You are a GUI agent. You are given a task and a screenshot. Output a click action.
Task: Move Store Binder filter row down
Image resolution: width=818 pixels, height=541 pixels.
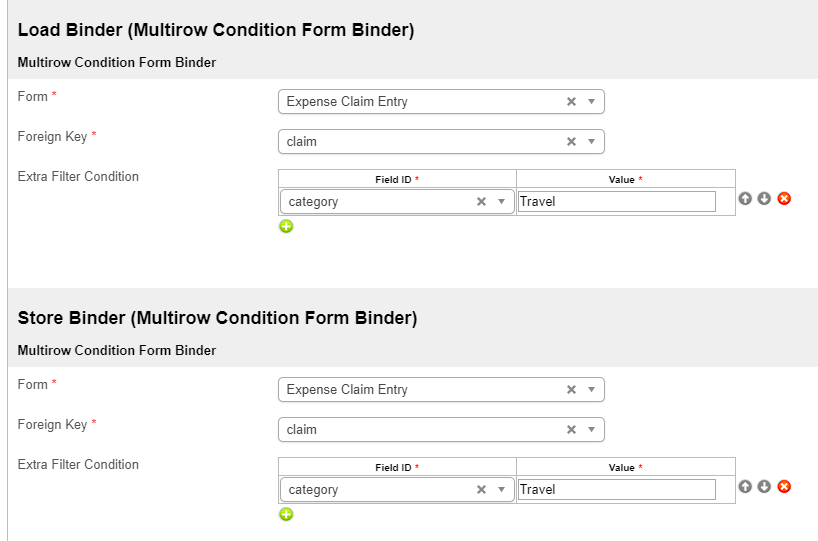click(x=764, y=487)
